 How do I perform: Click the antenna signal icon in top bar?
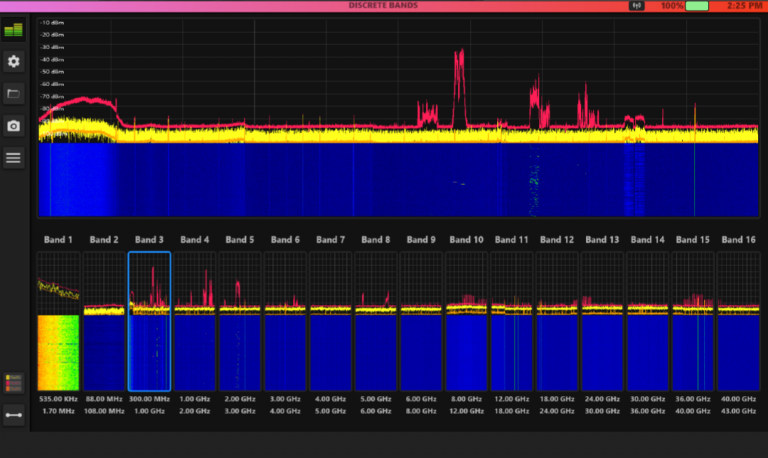tap(636, 6)
